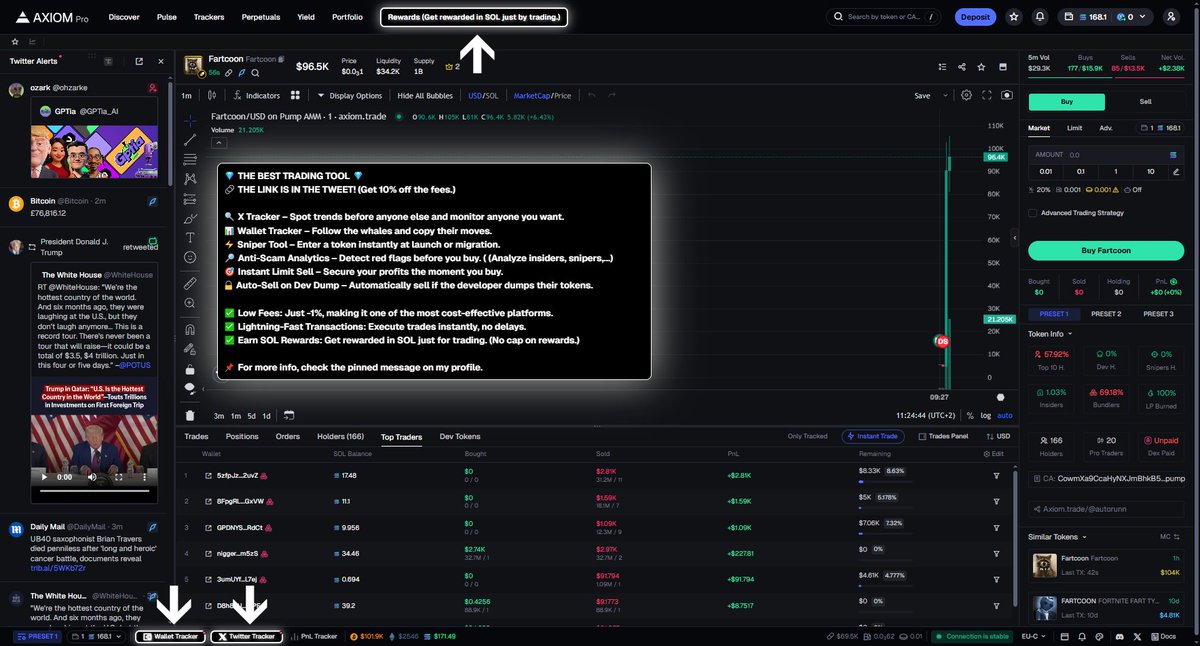Select the emoji sticker drawing tool
Viewport: 1200px width, 646px height.
[x=190, y=257]
